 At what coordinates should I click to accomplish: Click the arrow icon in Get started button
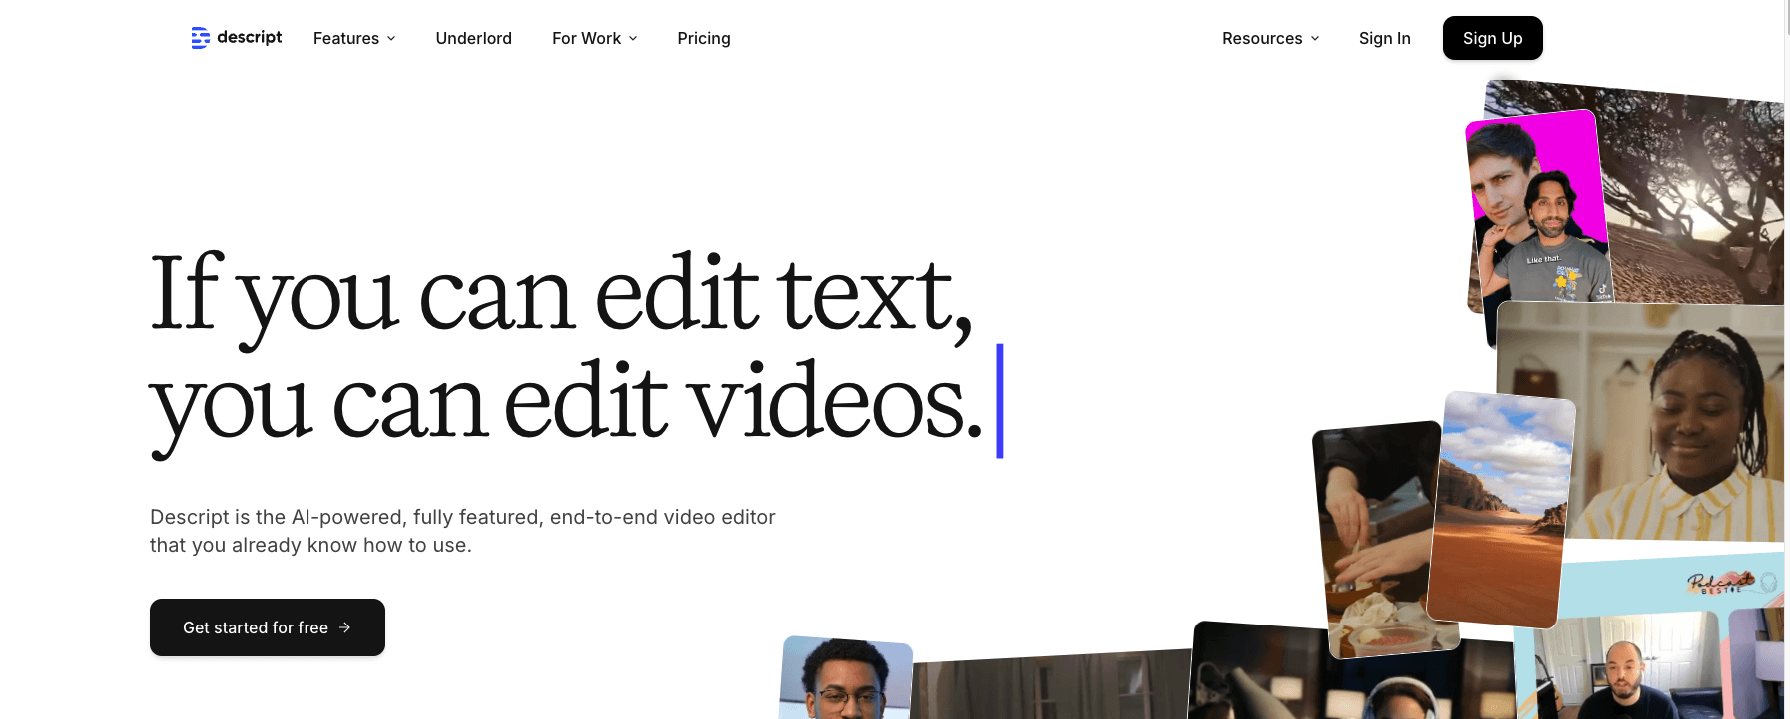[x=345, y=627]
